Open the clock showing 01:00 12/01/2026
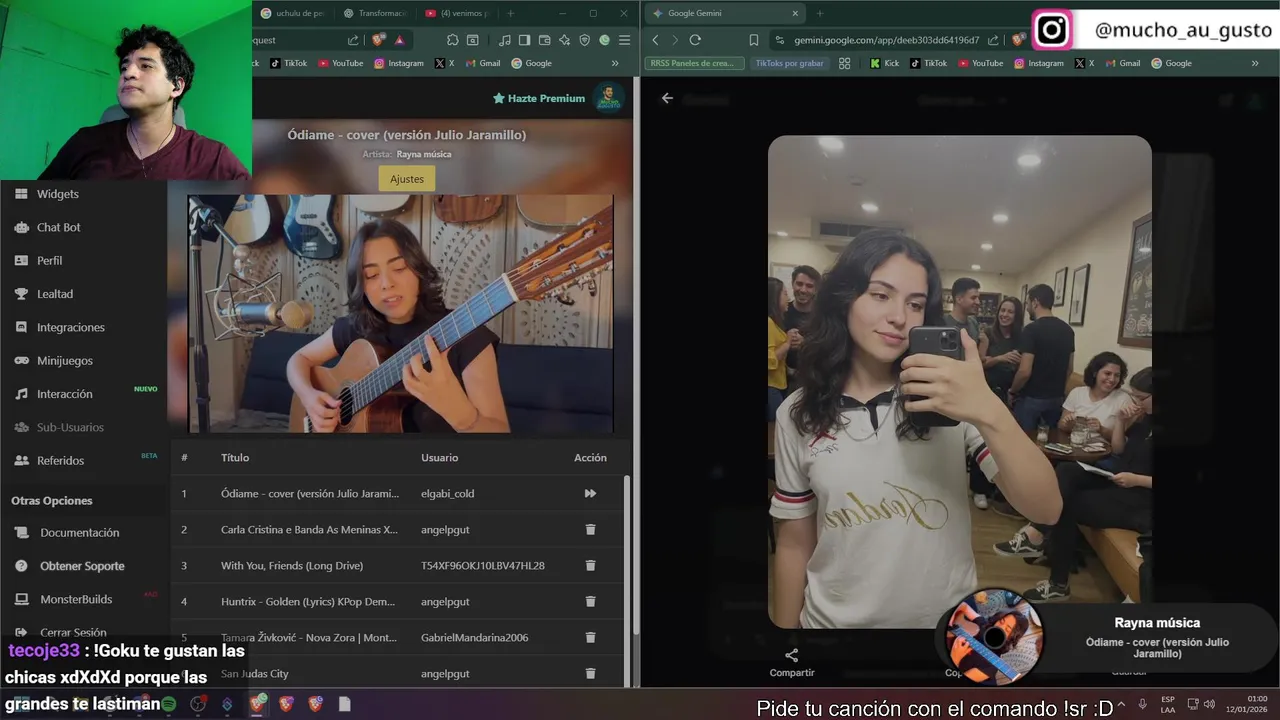1280x720 pixels. tap(1247, 704)
